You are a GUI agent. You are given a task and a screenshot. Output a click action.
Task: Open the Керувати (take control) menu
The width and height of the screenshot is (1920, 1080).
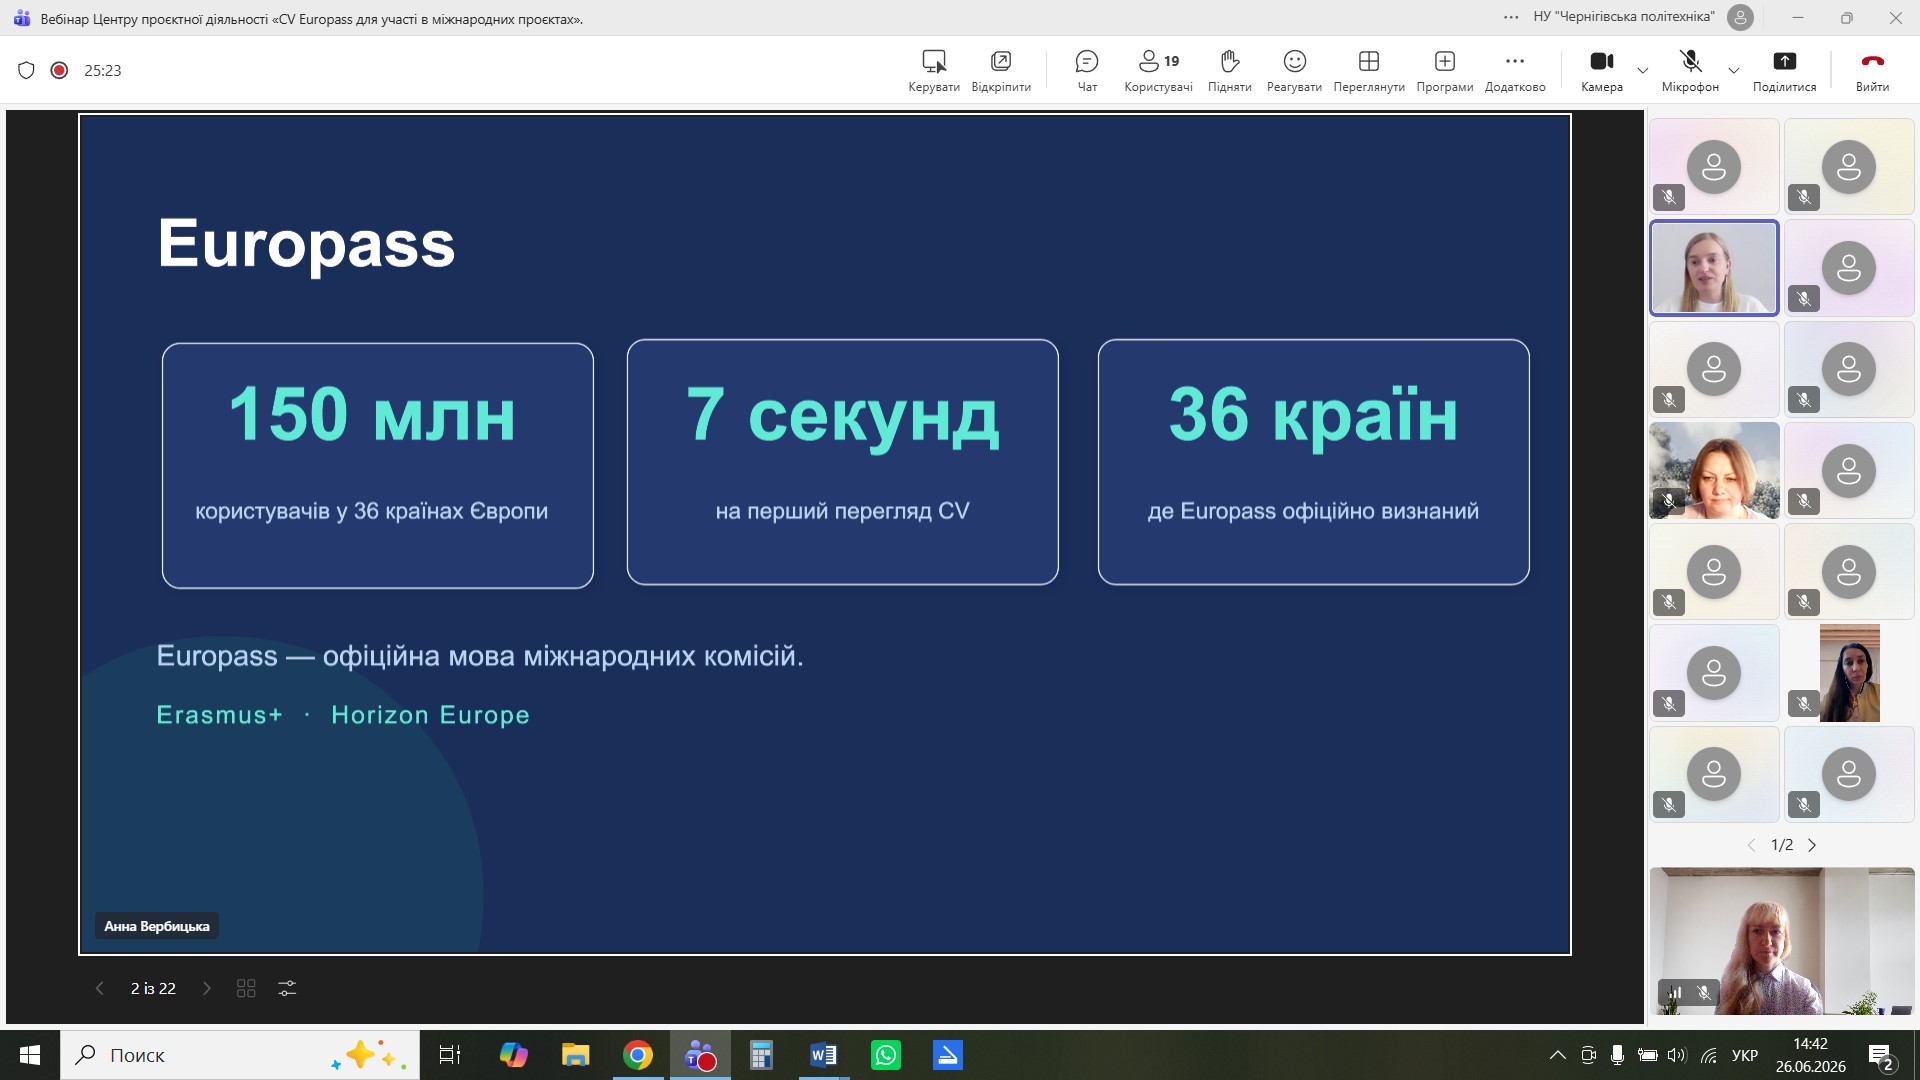pyautogui.click(x=934, y=71)
